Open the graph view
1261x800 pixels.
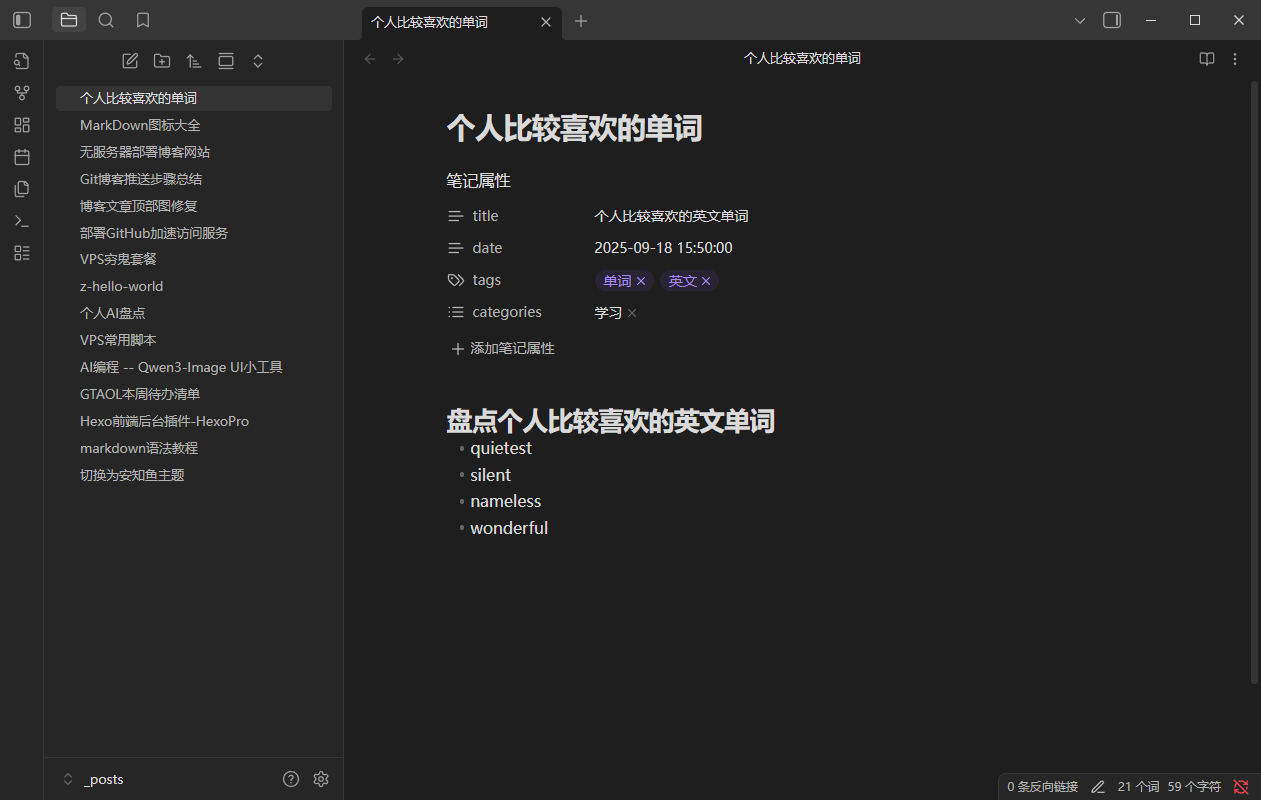pos(21,92)
